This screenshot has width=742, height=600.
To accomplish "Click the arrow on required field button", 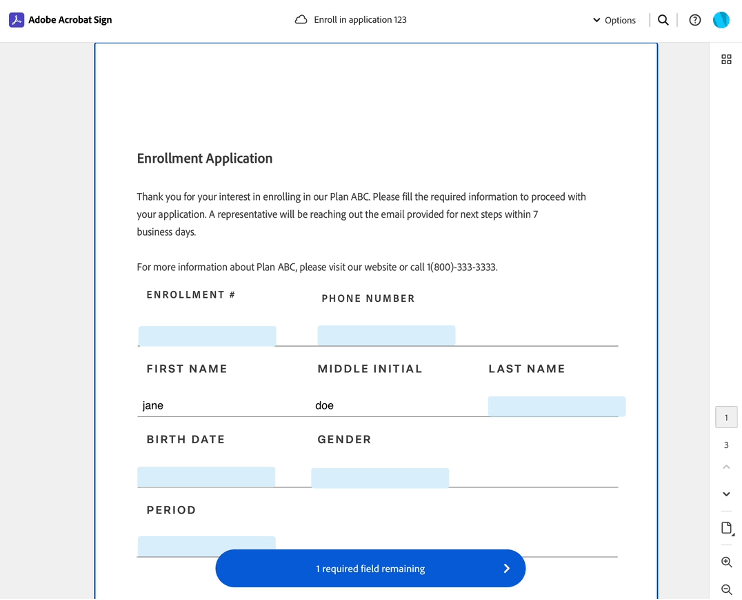I will tap(507, 568).
